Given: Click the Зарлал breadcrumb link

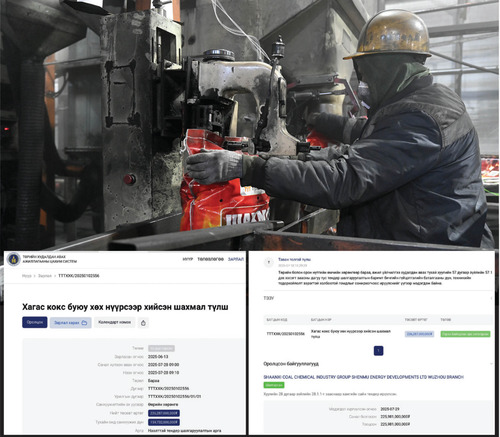Looking at the screenshot, I should 45,276.
